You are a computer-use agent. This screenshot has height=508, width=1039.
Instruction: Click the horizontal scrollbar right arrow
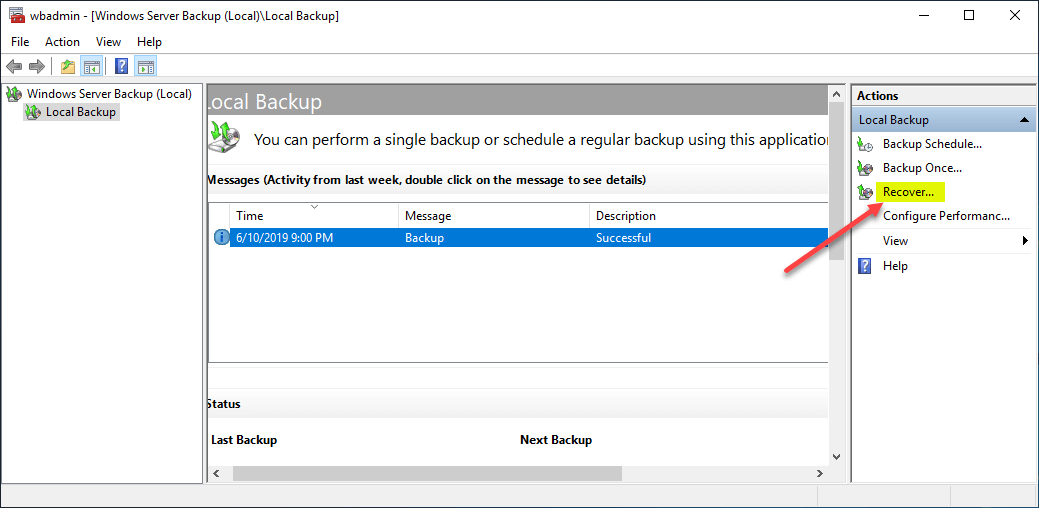(820, 474)
